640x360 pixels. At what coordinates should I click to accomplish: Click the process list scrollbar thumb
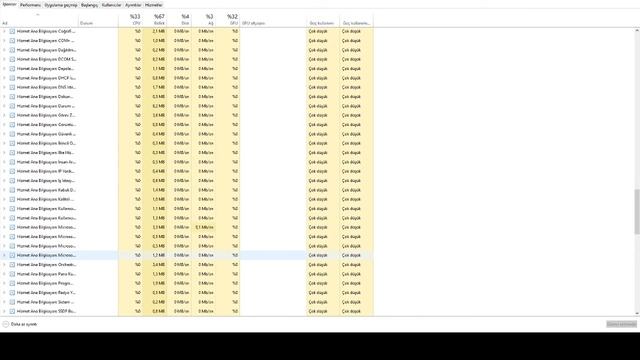637,211
